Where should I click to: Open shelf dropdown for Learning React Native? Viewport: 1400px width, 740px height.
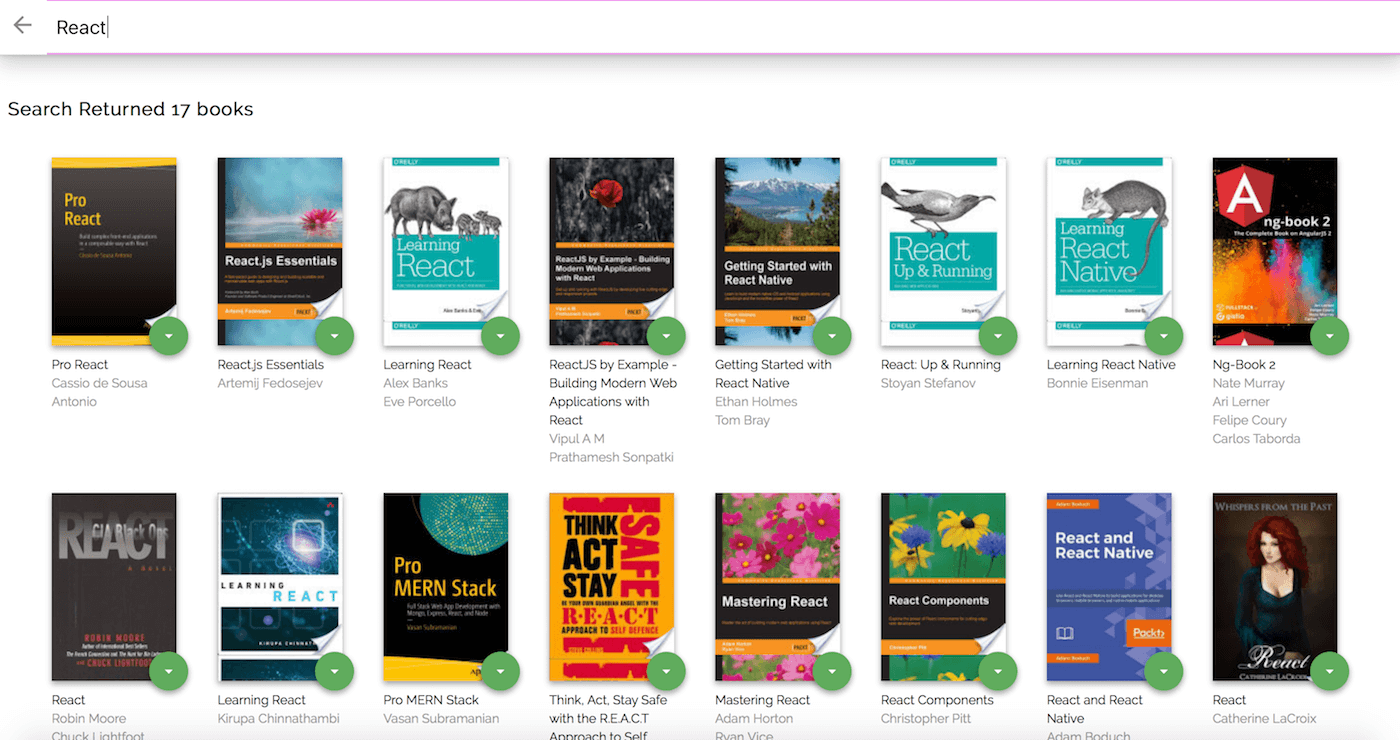pyautogui.click(x=1164, y=336)
